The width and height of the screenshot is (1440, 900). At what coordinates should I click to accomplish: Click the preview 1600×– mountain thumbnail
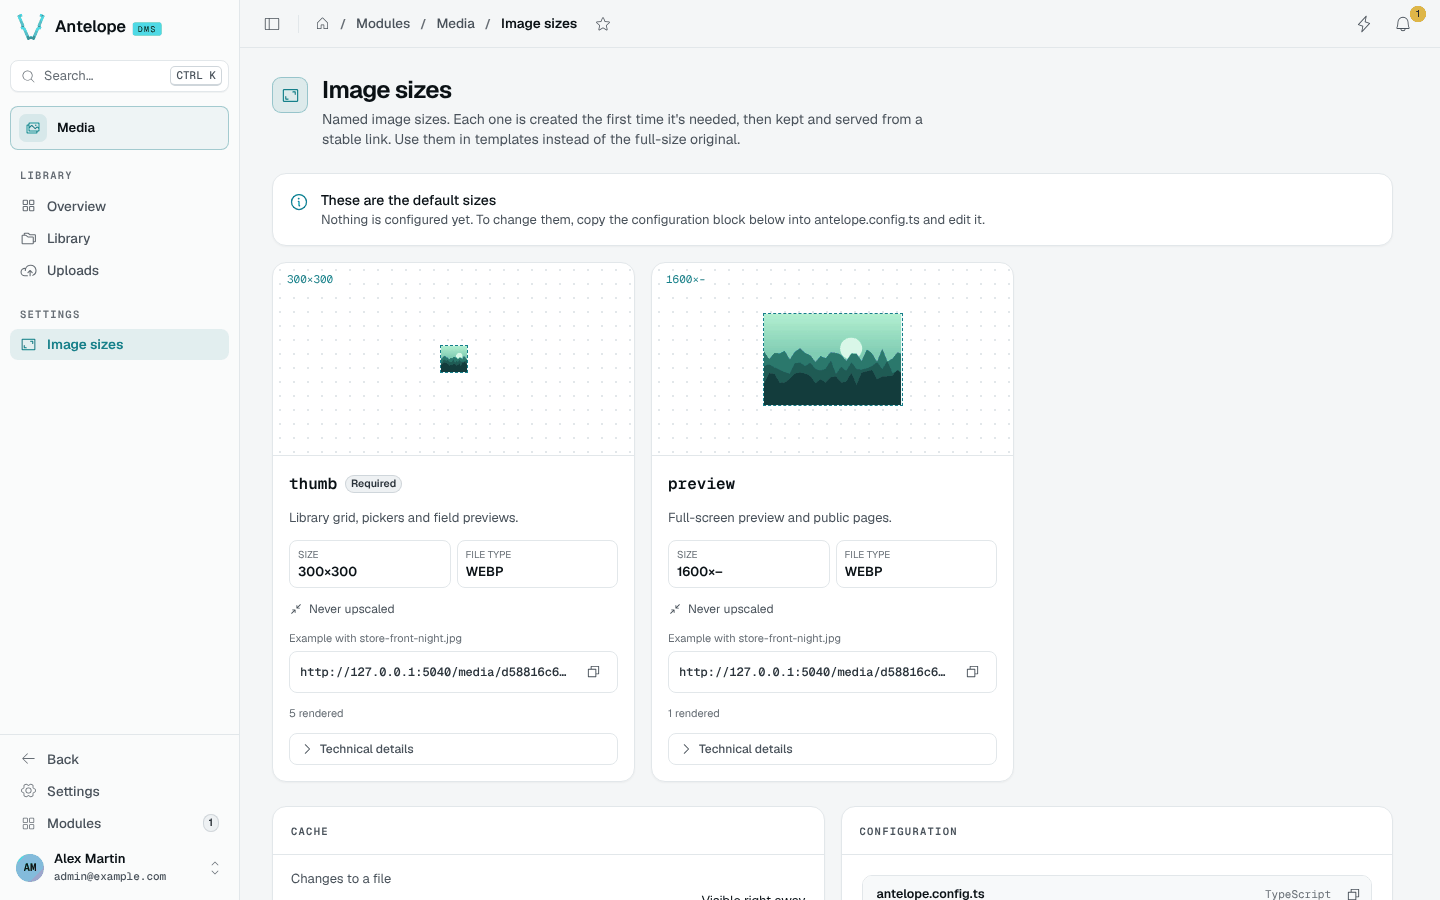tap(833, 359)
